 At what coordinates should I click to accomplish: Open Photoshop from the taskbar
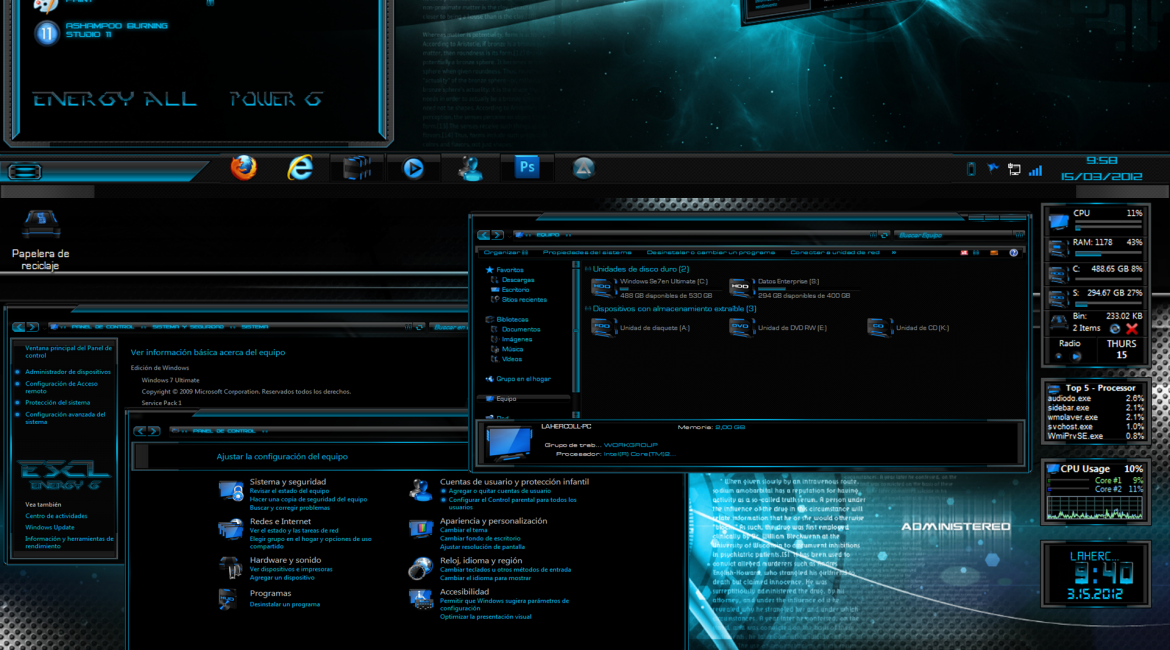[x=527, y=168]
